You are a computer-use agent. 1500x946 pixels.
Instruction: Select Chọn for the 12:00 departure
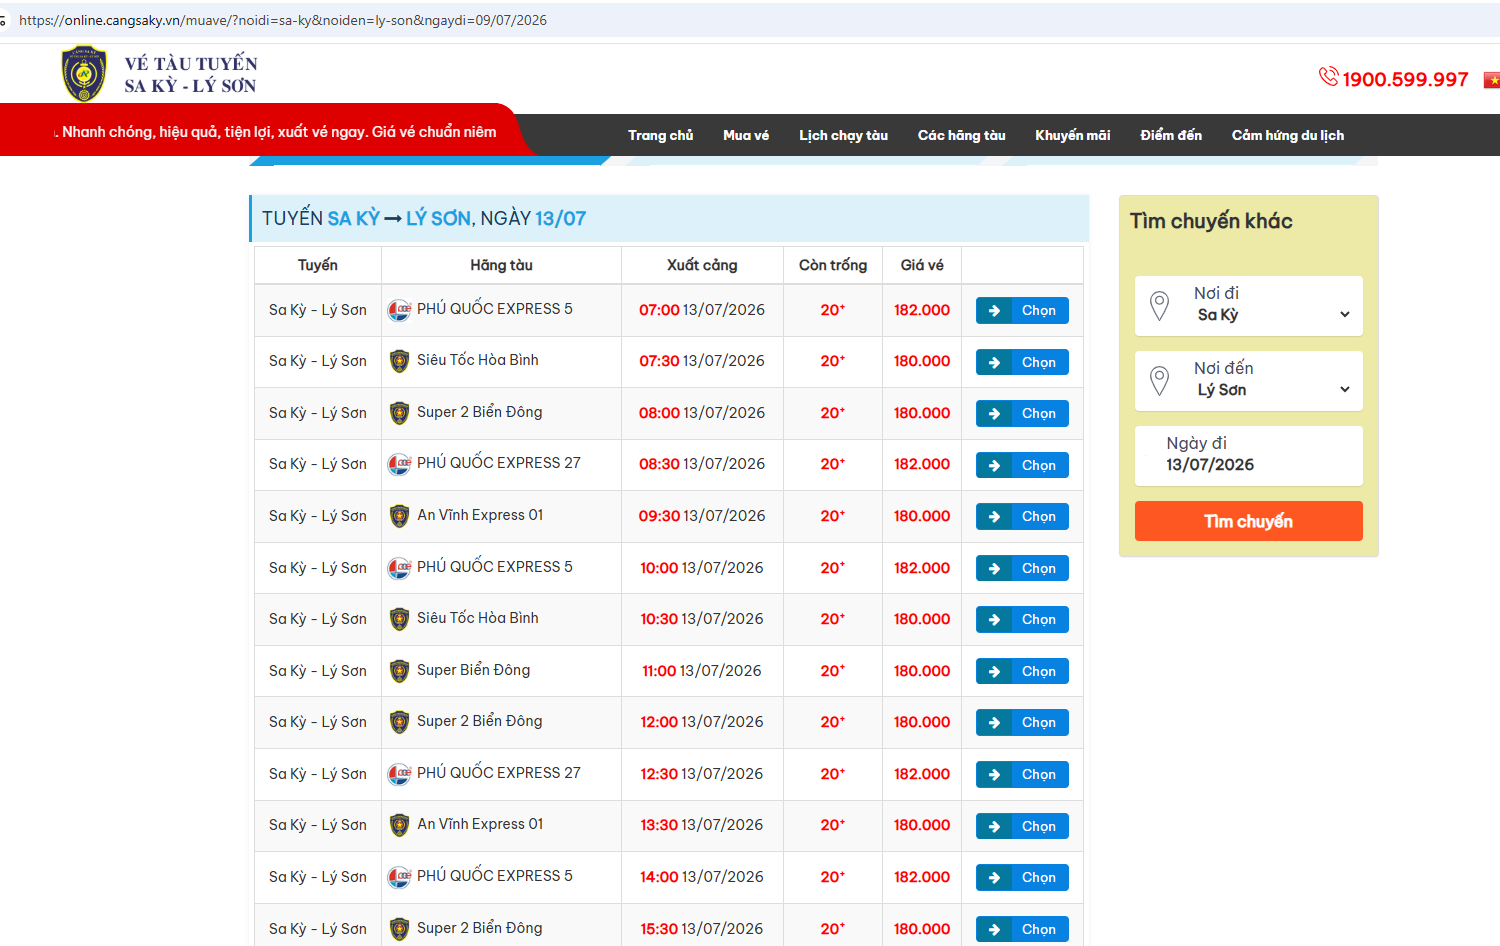[1022, 722]
